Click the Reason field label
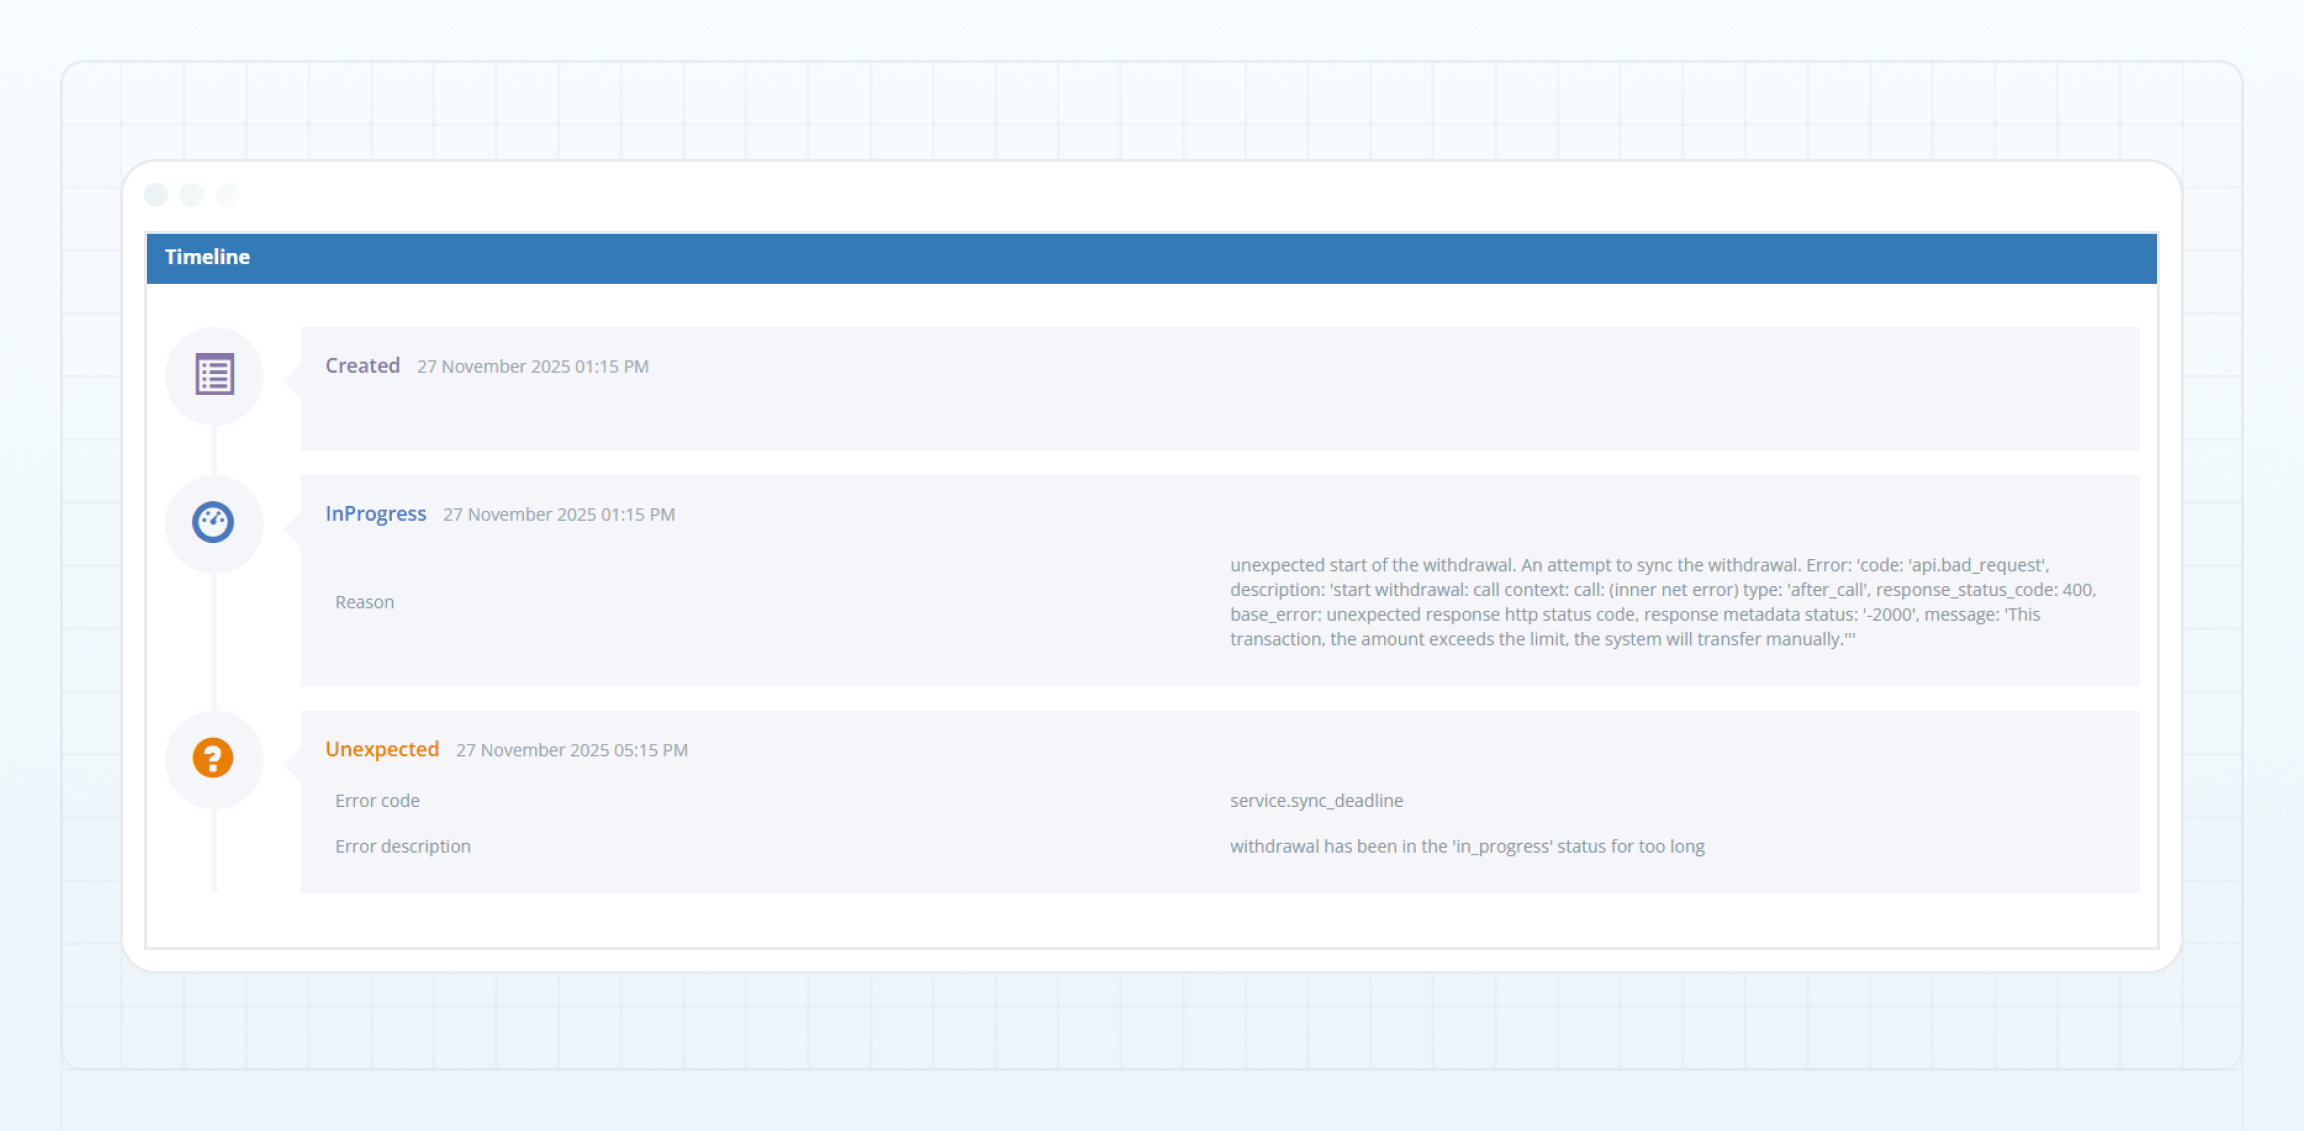Viewport: 2304px width, 1131px height. point(364,603)
